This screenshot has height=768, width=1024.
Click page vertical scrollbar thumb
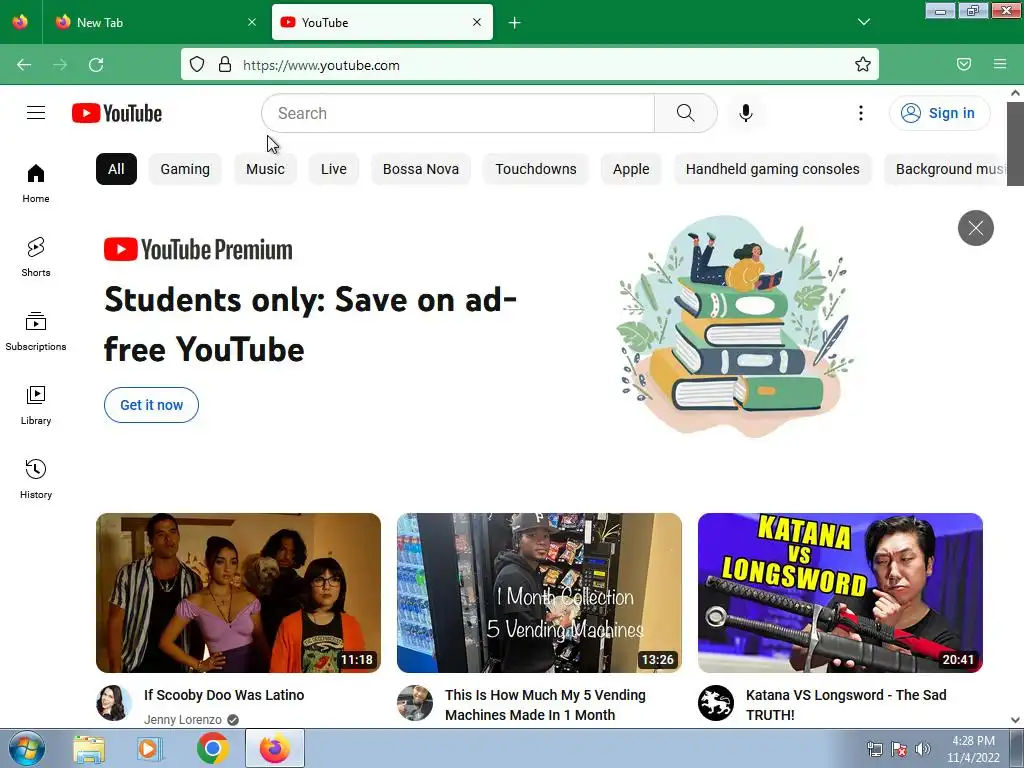pos(1016,144)
